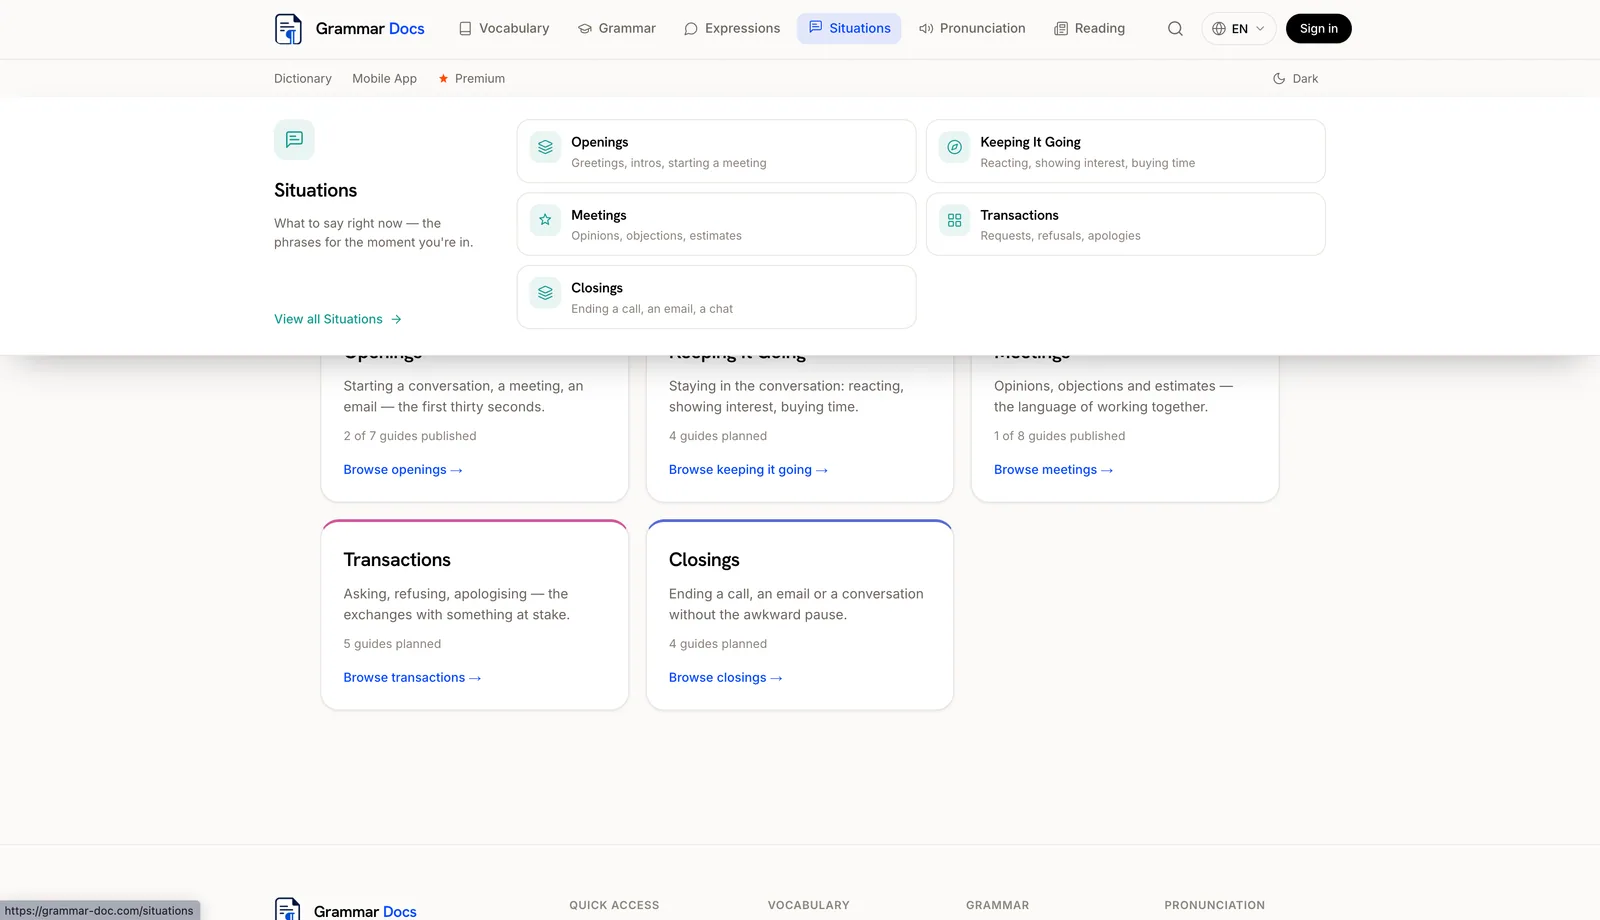Image resolution: width=1600 pixels, height=920 pixels.
Task: Expand the EN language dropdown
Action: click(x=1238, y=29)
